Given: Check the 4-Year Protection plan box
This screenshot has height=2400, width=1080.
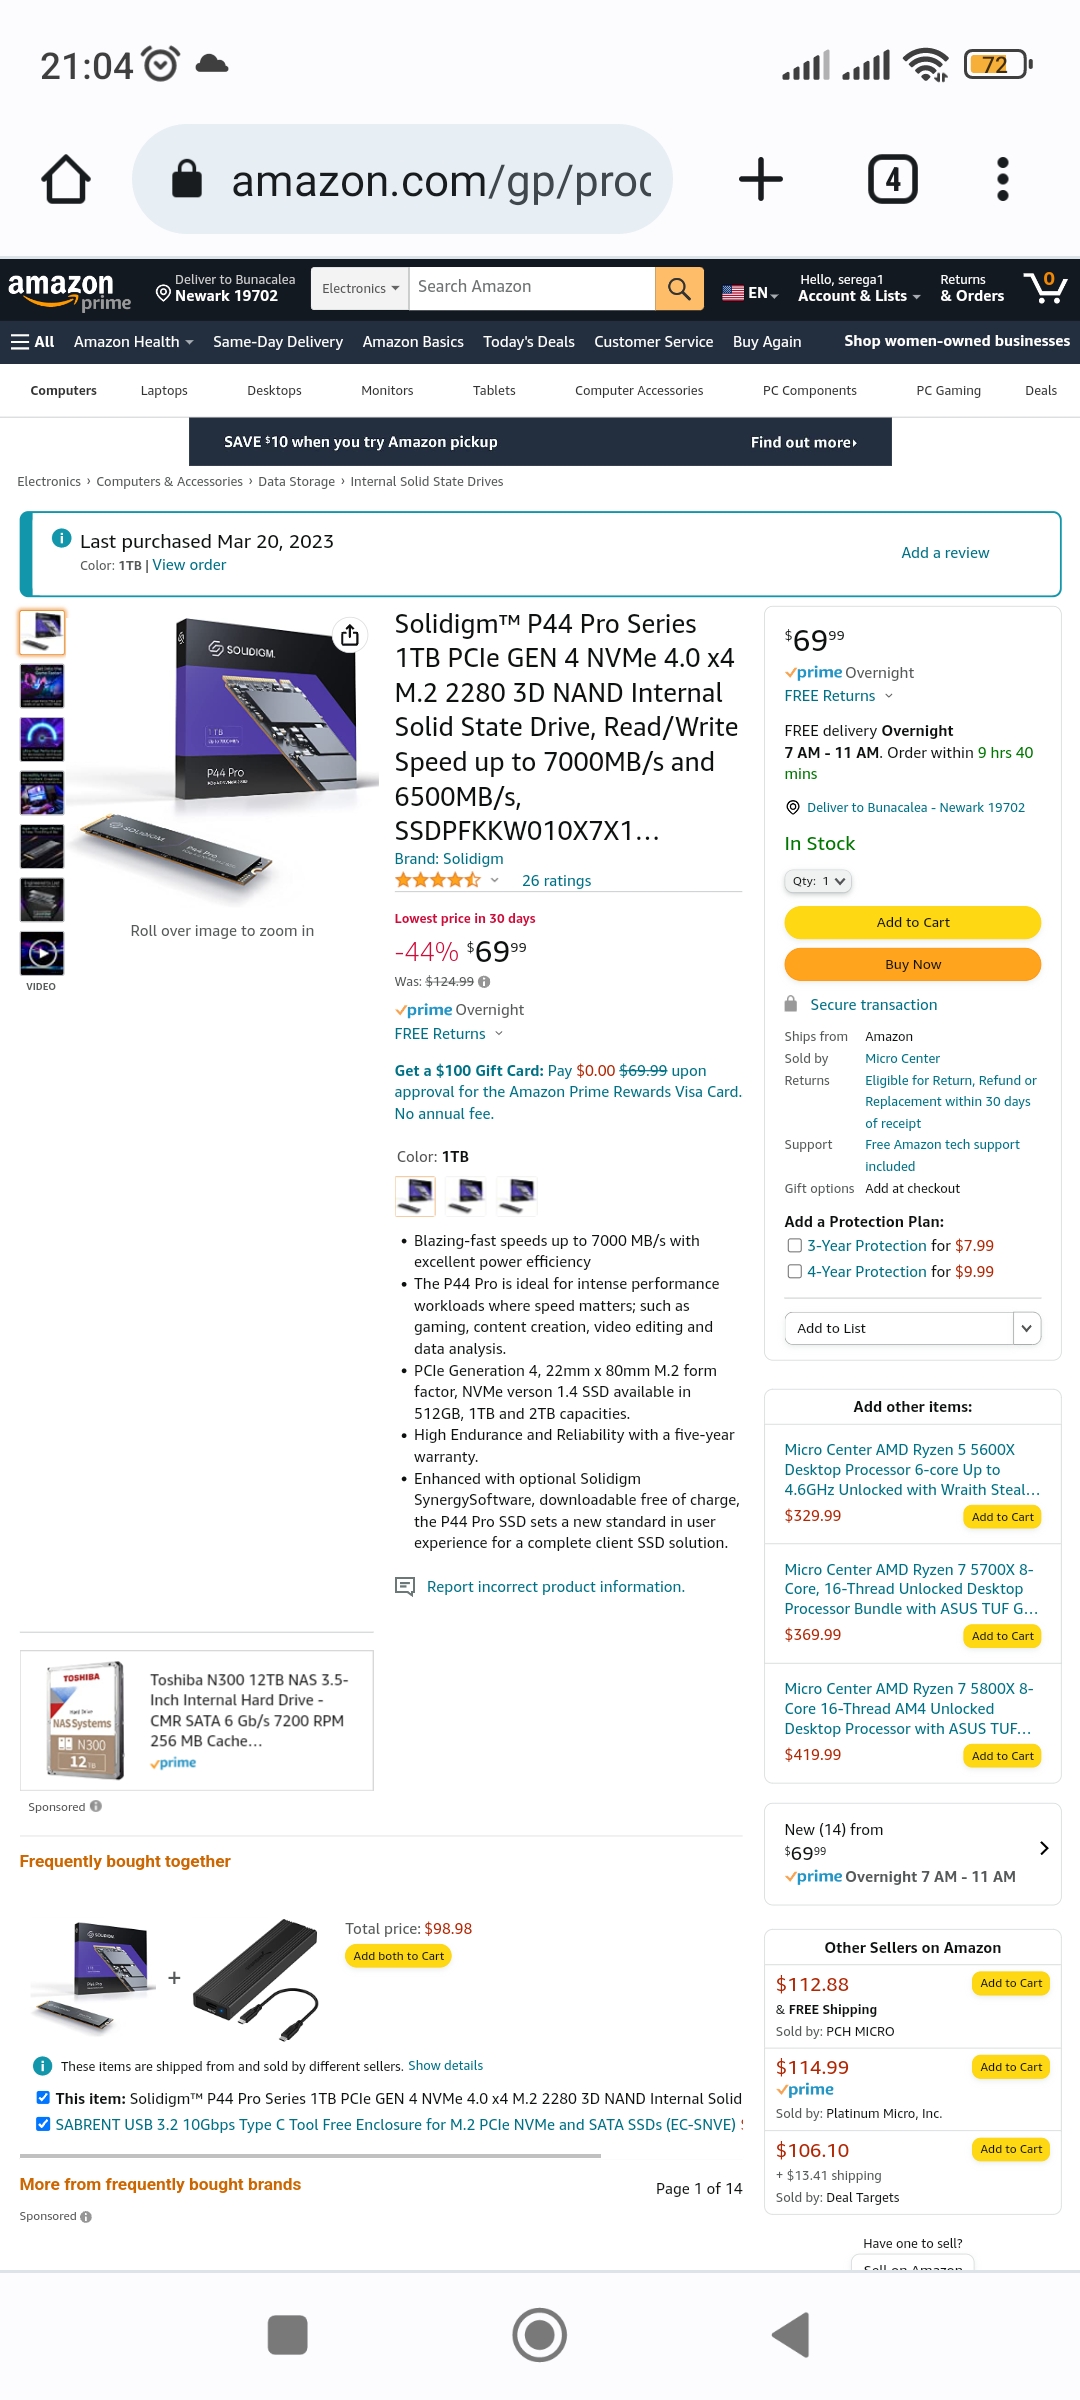Looking at the screenshot, I should click(x=795, y=1272).
